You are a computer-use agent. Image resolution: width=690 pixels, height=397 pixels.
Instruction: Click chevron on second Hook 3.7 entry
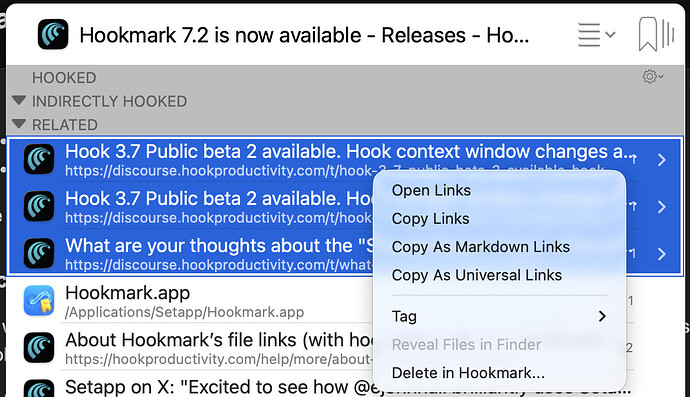(x=661, y=207)
